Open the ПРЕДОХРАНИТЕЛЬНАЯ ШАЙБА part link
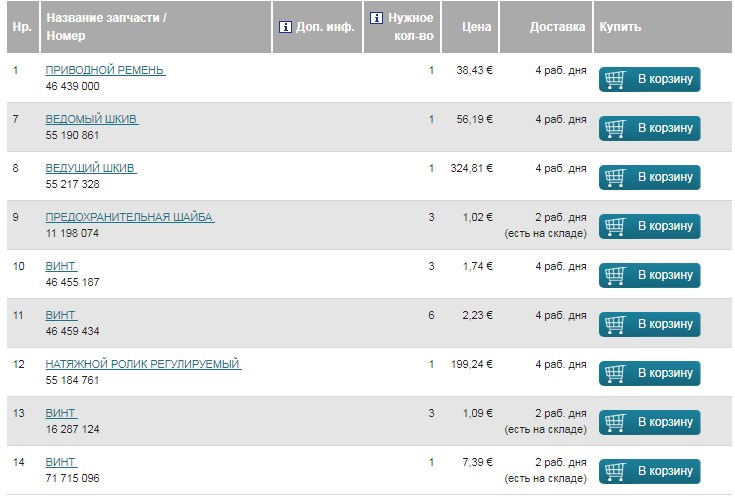The image size is (735, 498). (x=129, y=218)
